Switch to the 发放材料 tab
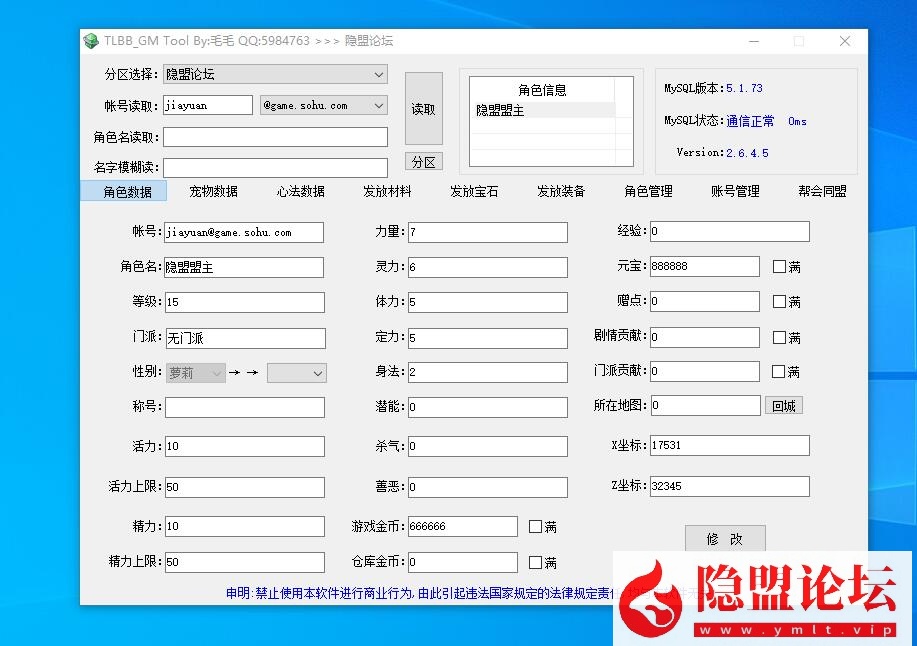Screen dimensions: 917x646 point(387,191)
